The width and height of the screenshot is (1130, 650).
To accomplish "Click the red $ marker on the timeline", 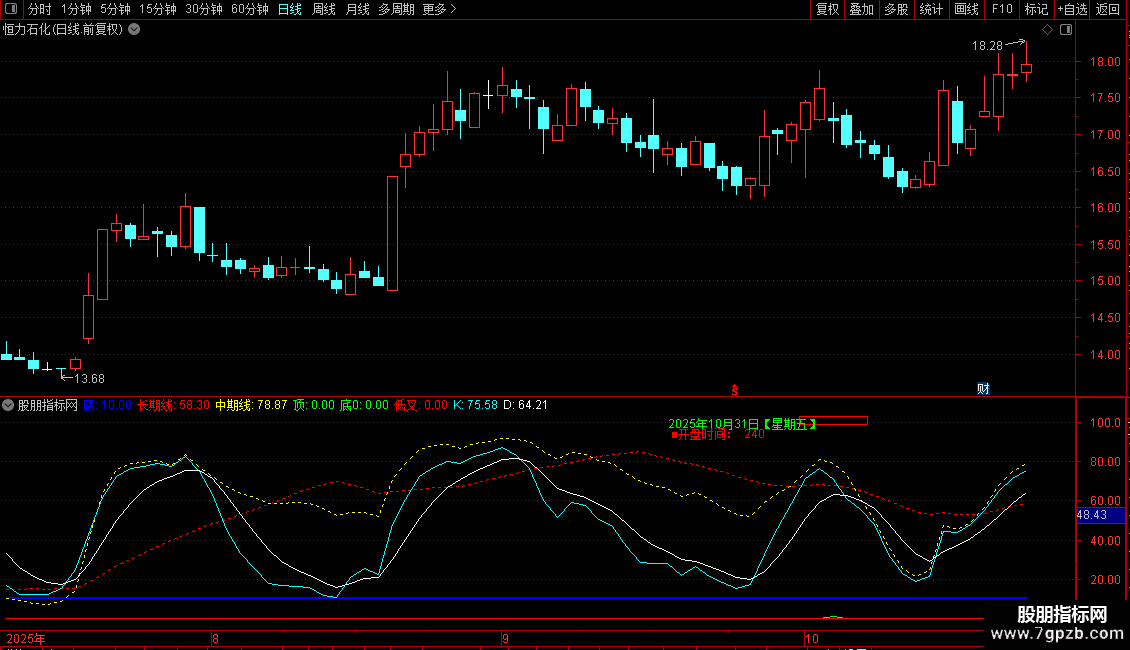I will [735, 389].
